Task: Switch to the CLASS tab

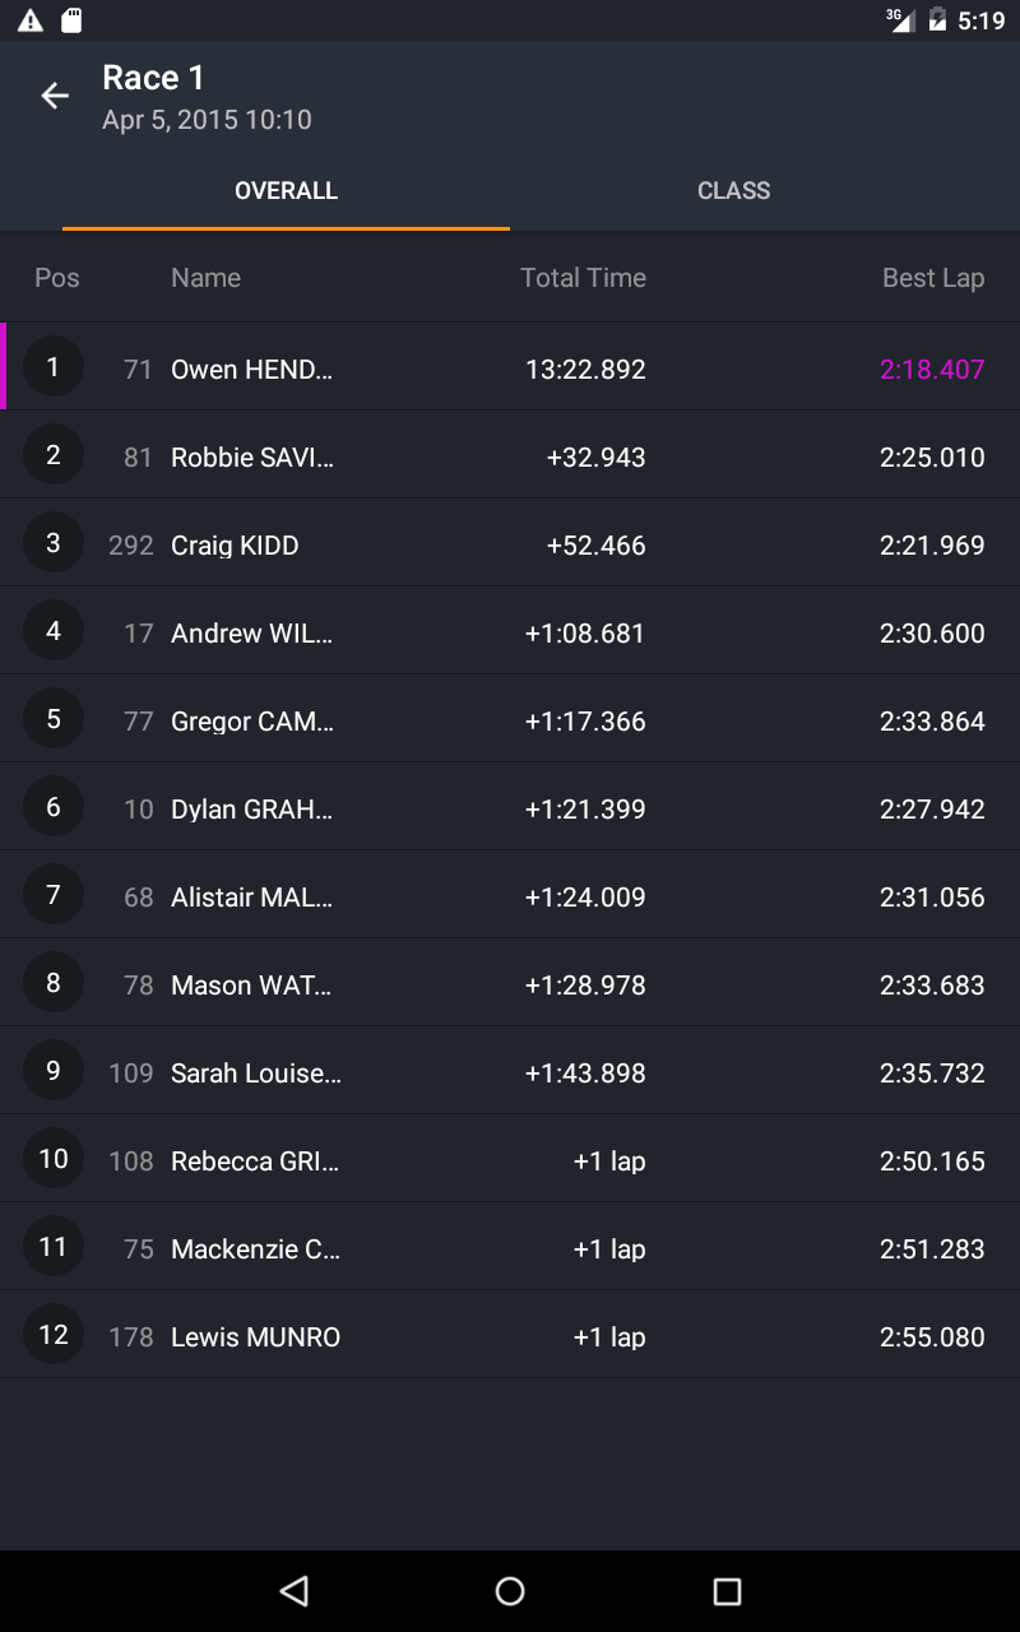Action: point(733,191)
